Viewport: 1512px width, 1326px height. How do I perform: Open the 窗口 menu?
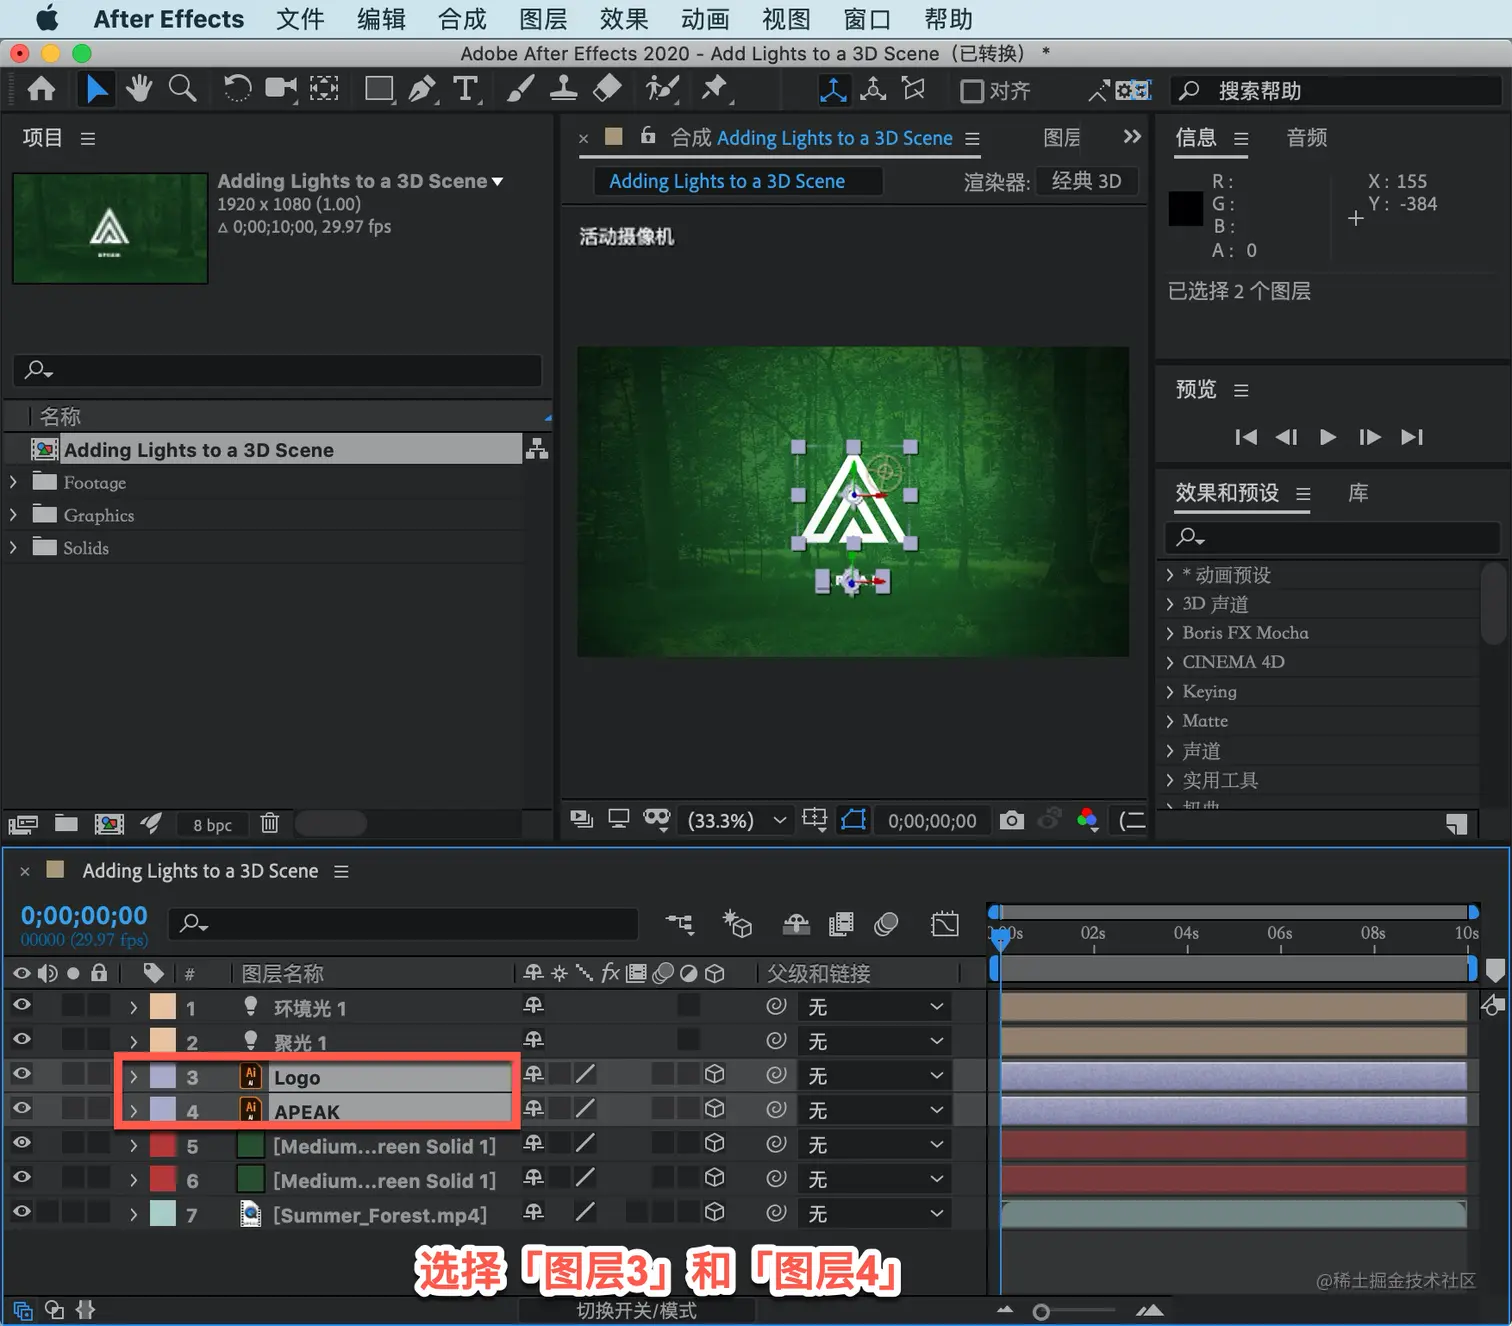tap(867, 19)
